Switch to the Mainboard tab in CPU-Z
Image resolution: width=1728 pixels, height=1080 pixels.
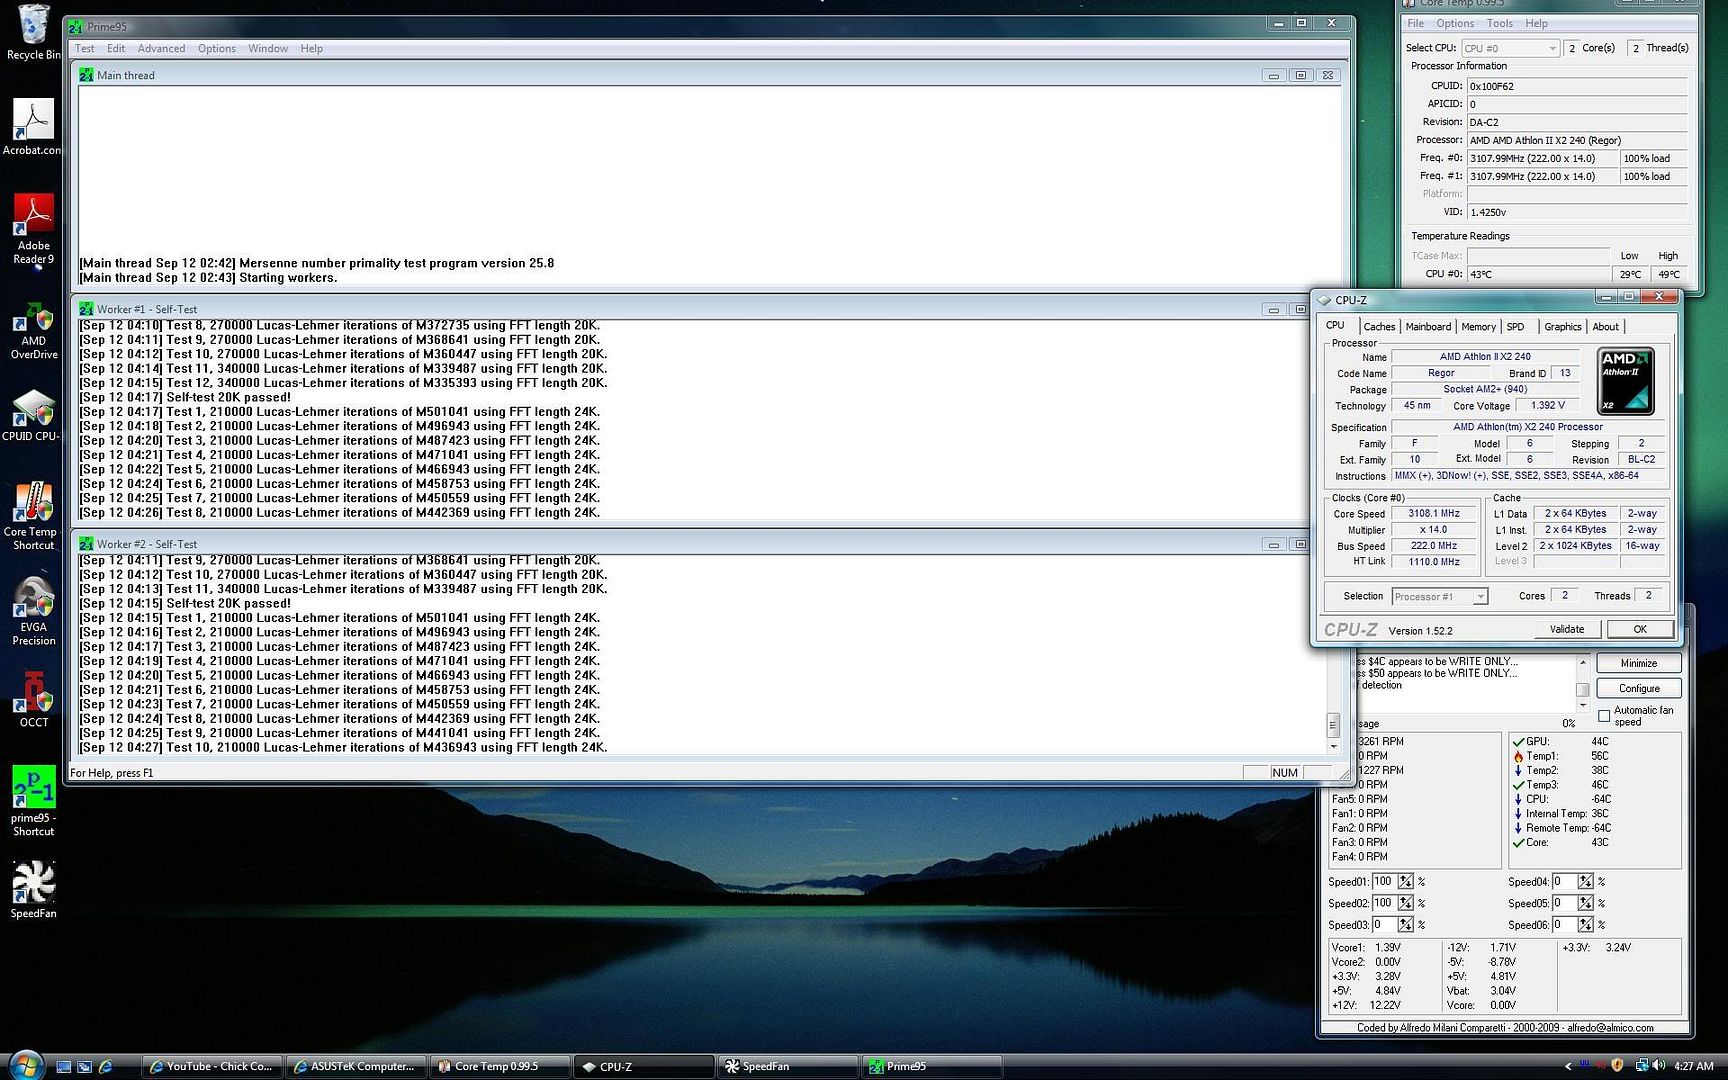[x=1427, y=327]
